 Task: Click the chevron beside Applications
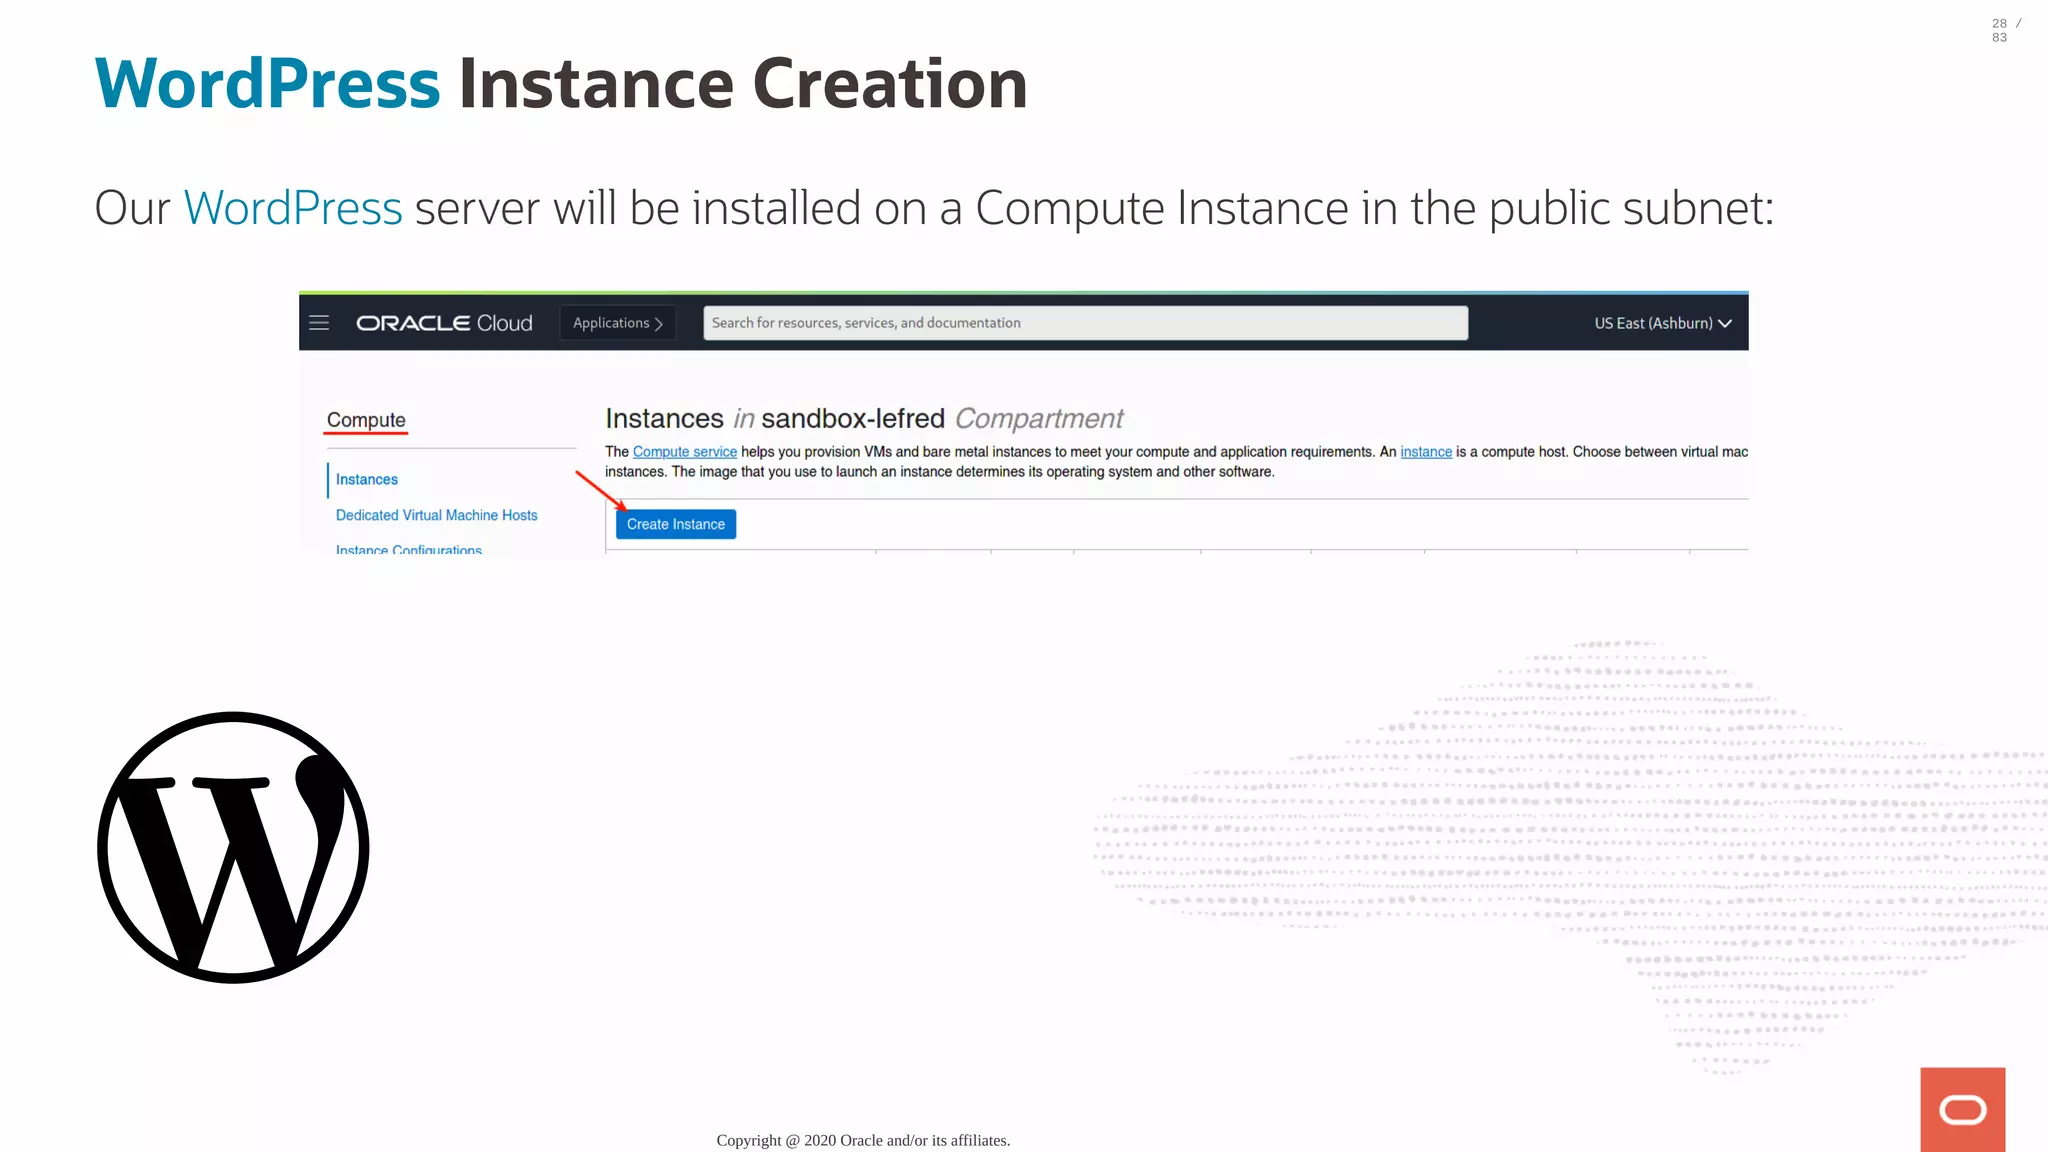click(659, 324)
